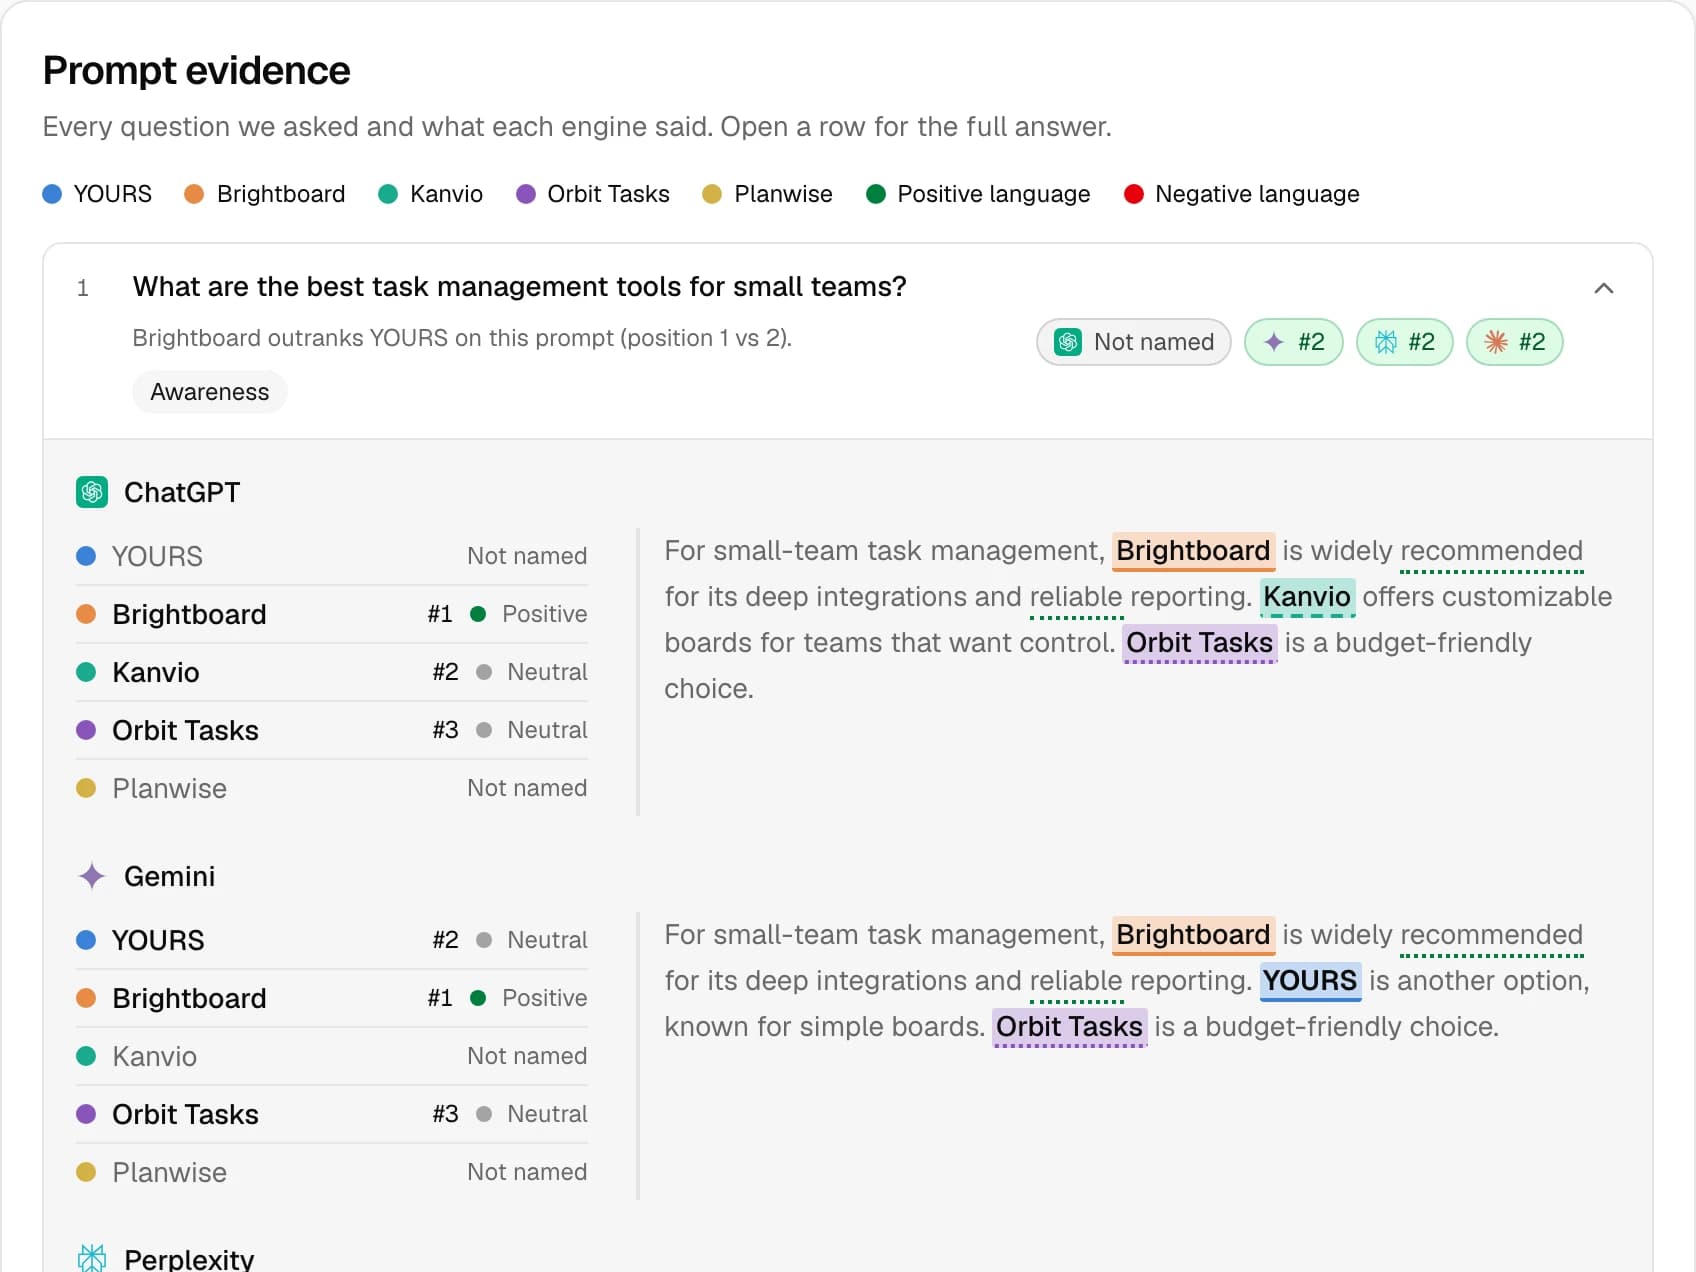Open the best task management tools question
This screenshot has width=1696, height=1272.
(x=519, y=287)
